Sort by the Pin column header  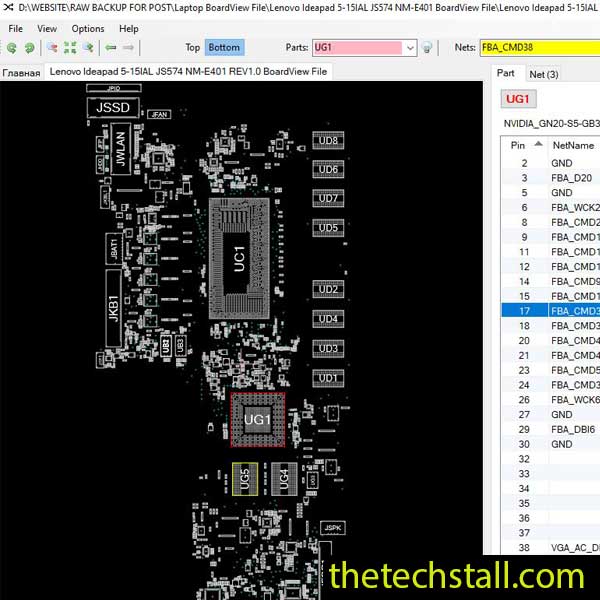pos(525,145)
